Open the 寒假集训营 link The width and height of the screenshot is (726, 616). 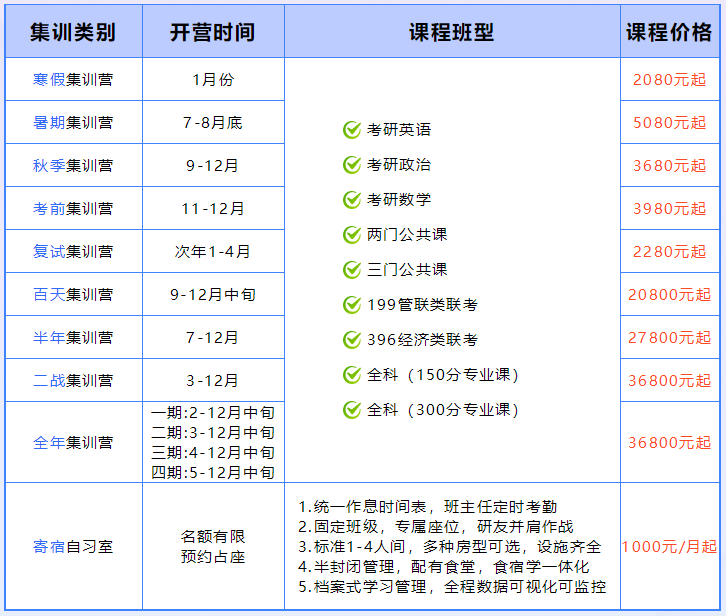[73, 80]
